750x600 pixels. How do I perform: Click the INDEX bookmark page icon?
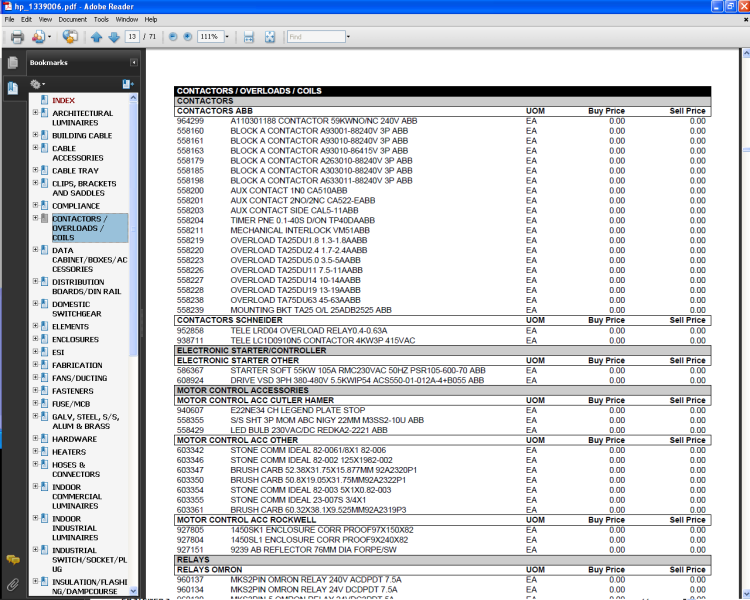[44, 100]
